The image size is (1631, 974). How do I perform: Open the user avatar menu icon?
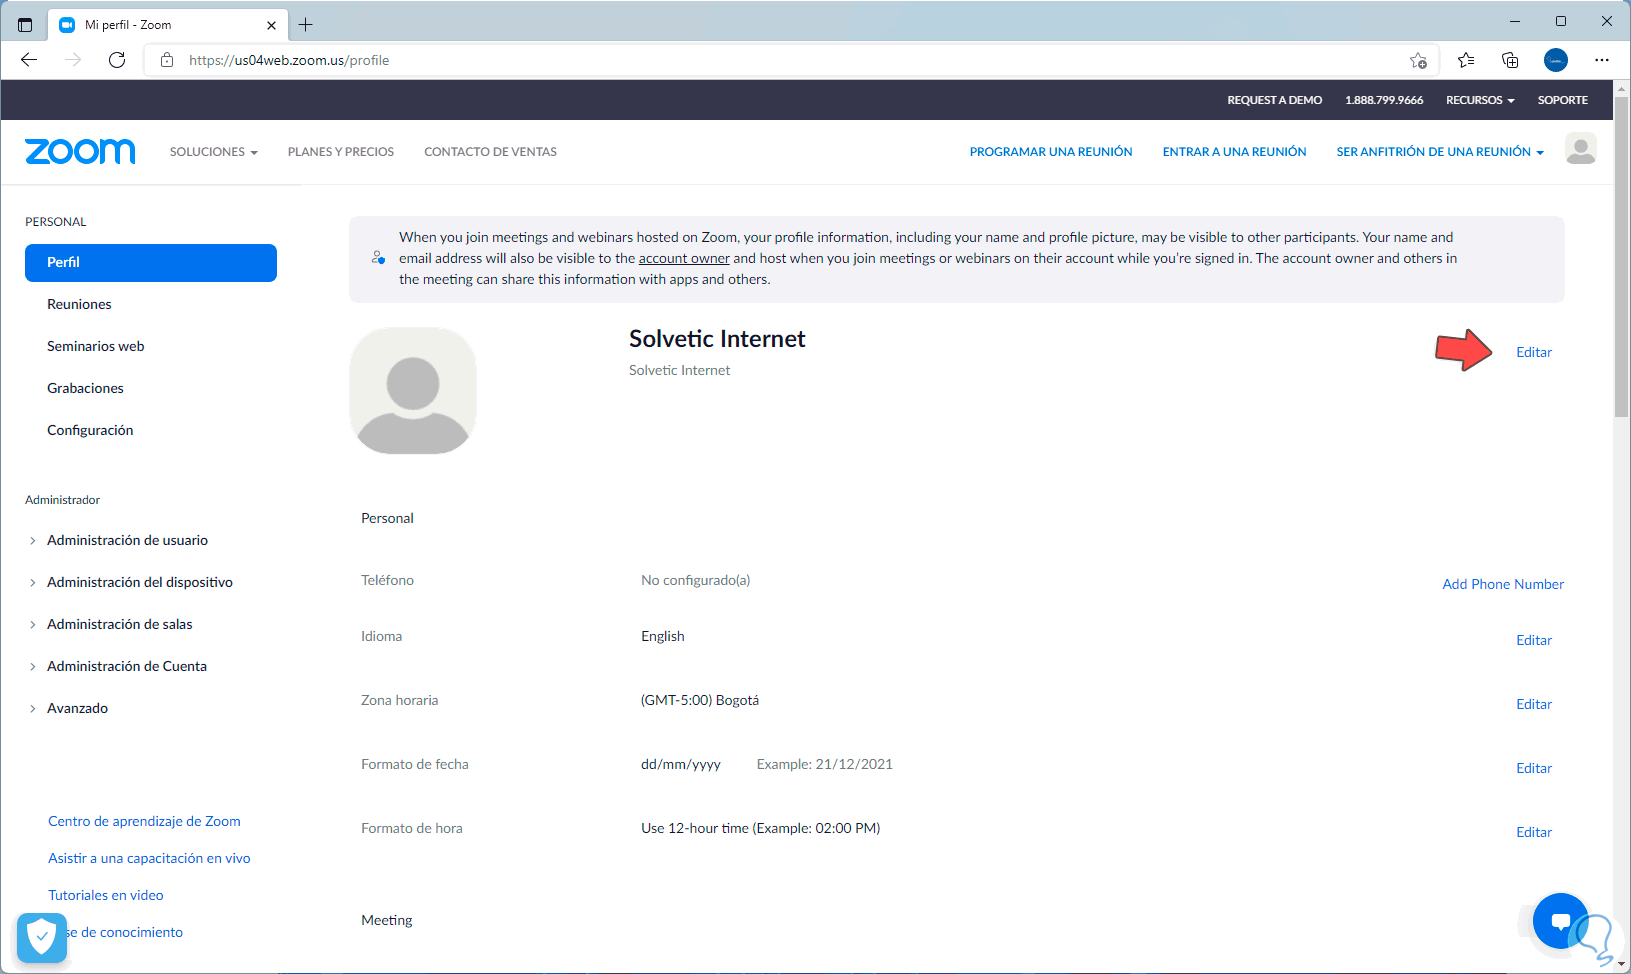(x=1580, y=149)
